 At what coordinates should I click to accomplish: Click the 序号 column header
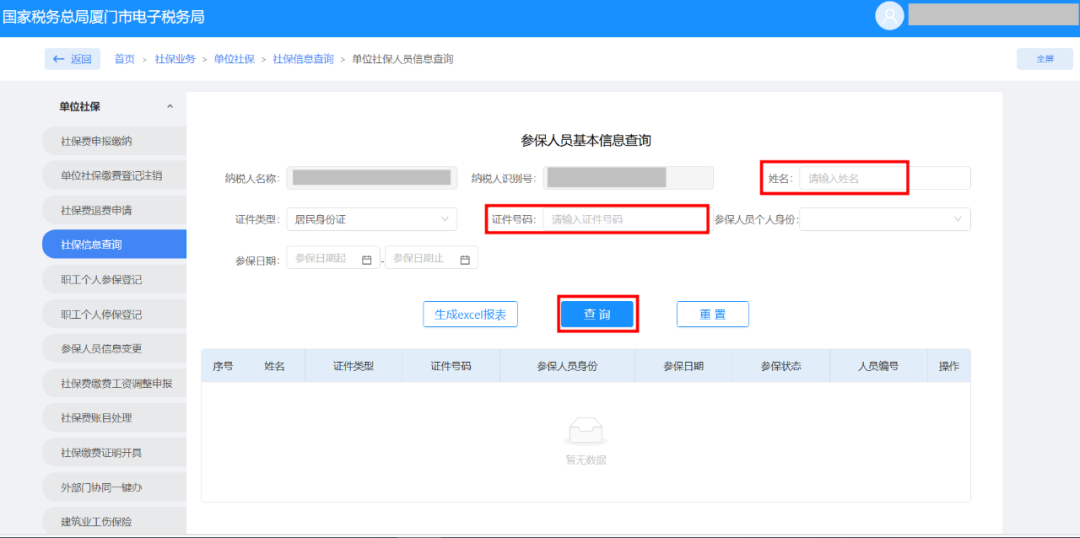tap(223, 366)
